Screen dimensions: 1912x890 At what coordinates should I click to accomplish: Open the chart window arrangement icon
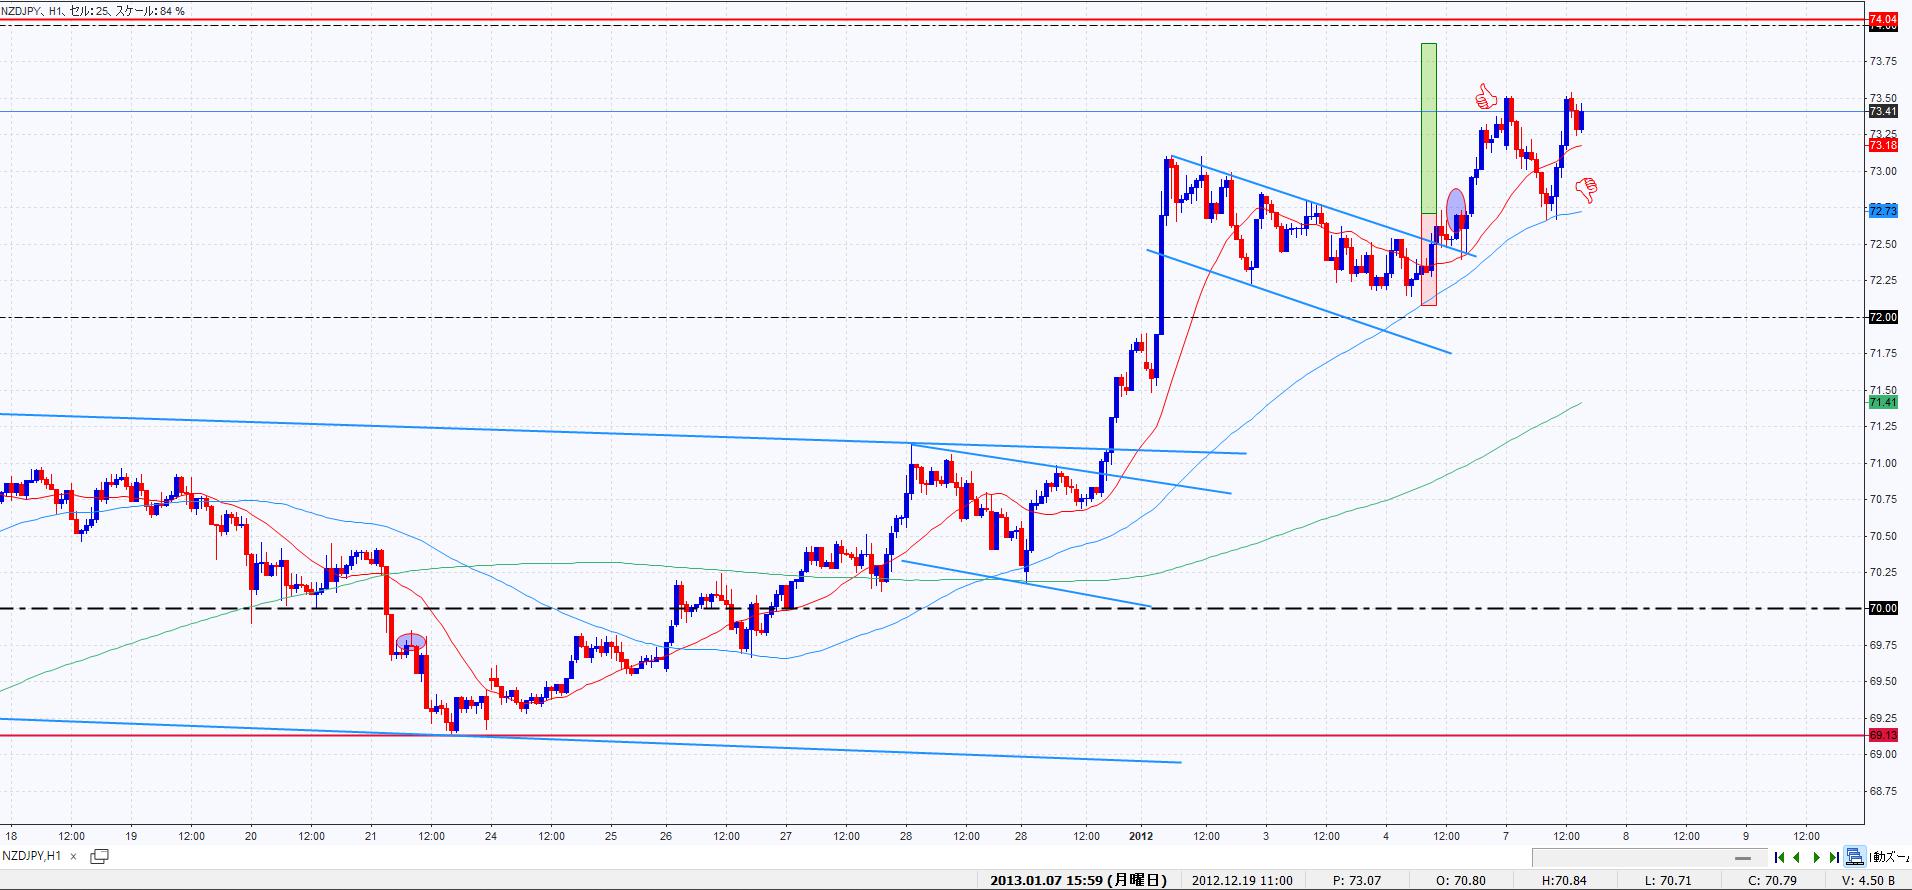tap(99, 856)
